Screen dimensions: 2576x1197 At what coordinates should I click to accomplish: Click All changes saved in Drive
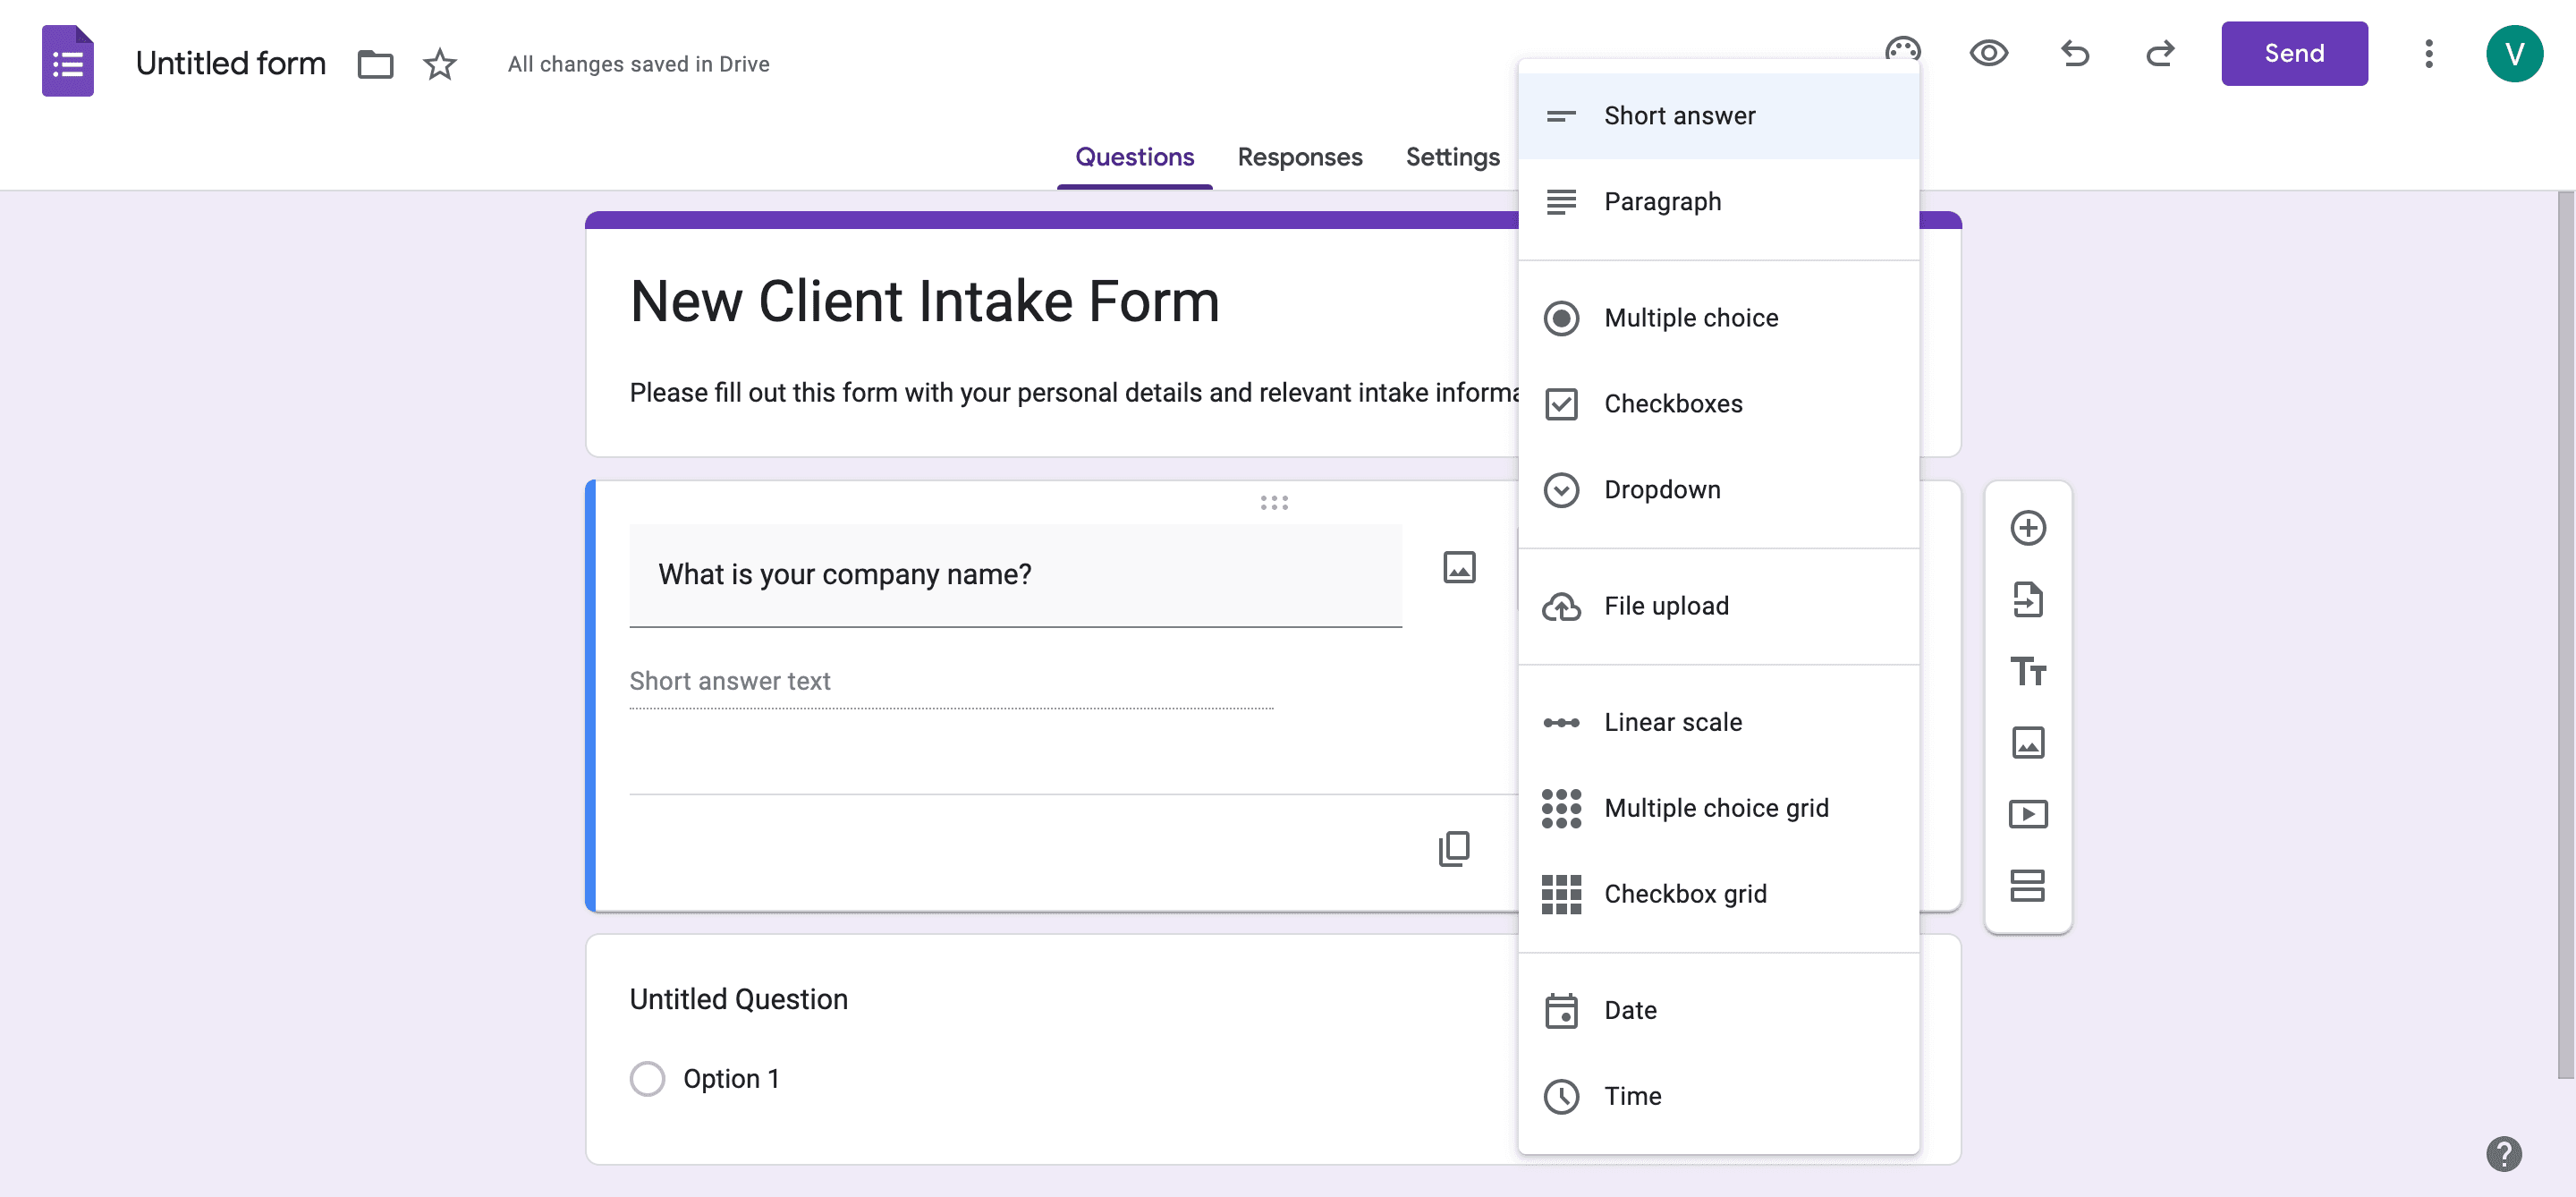638,64
